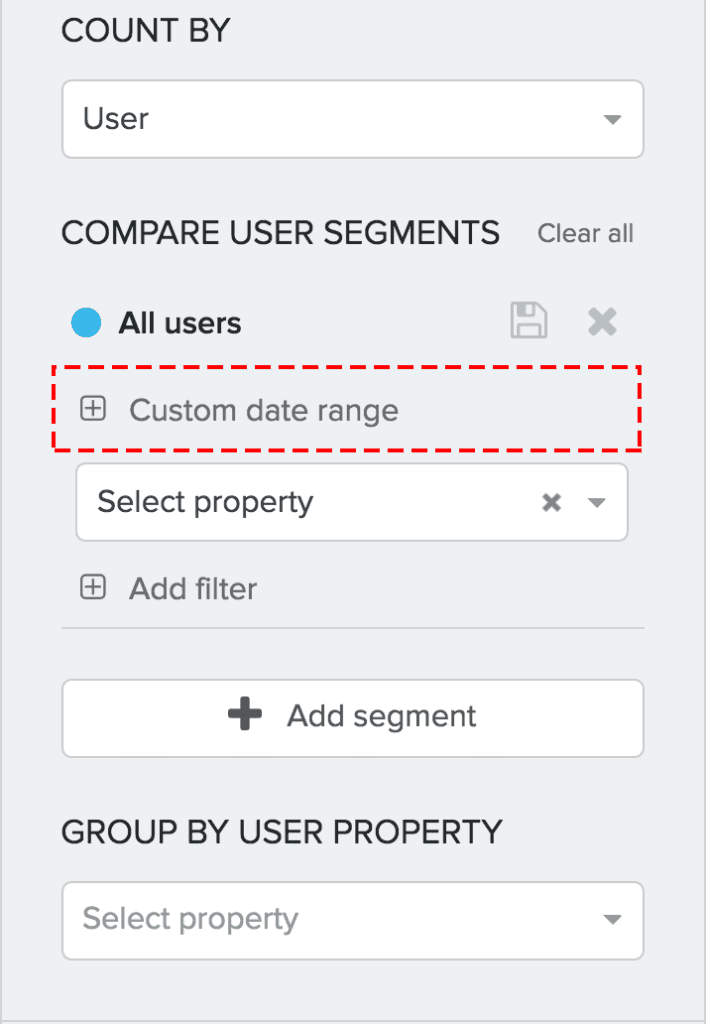Click the Add filter text
The image size is (706, 1024).
193,588
